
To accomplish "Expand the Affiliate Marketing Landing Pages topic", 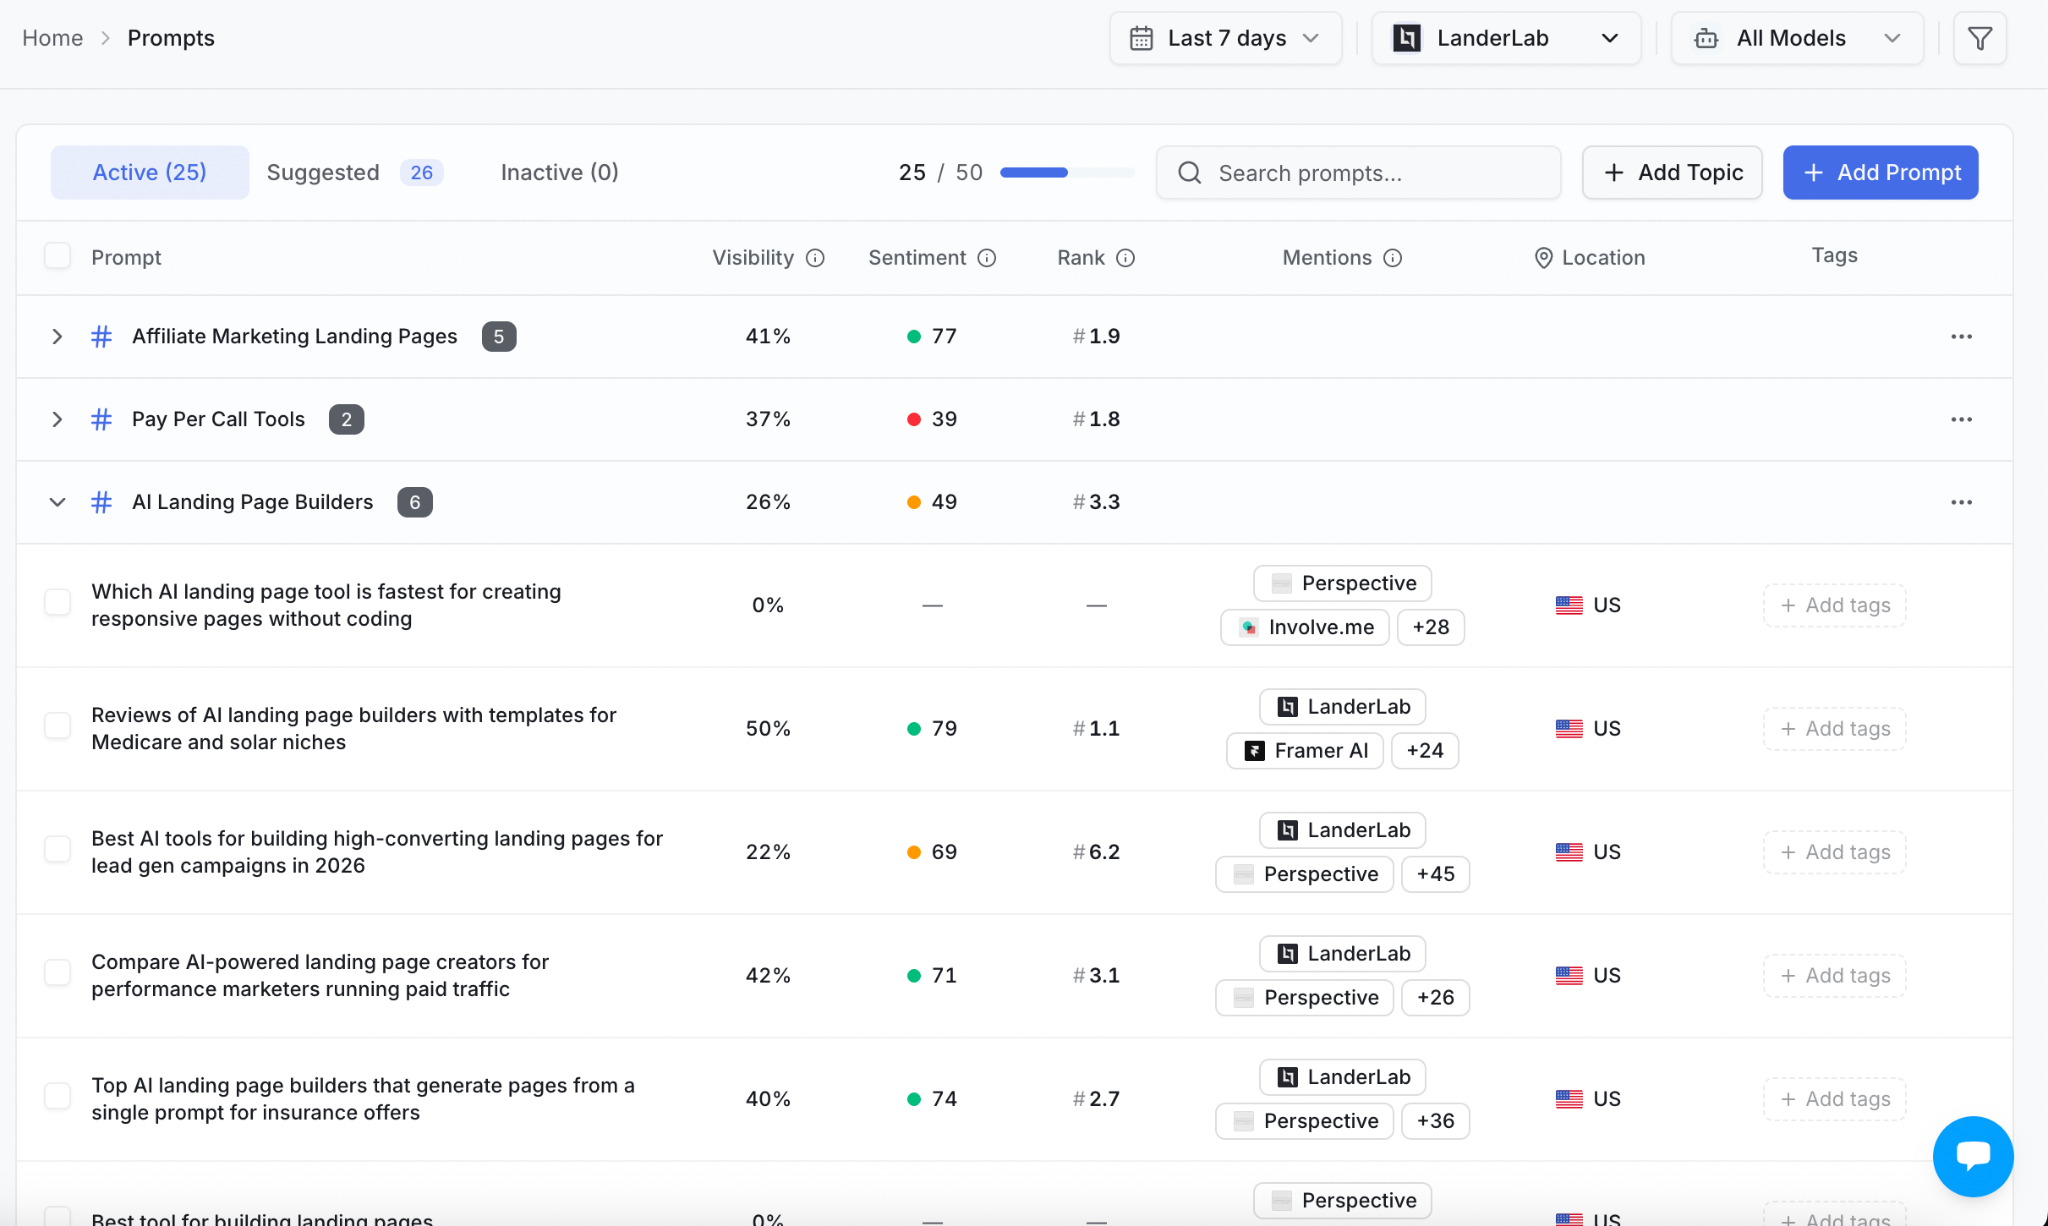I will [57, 336].
